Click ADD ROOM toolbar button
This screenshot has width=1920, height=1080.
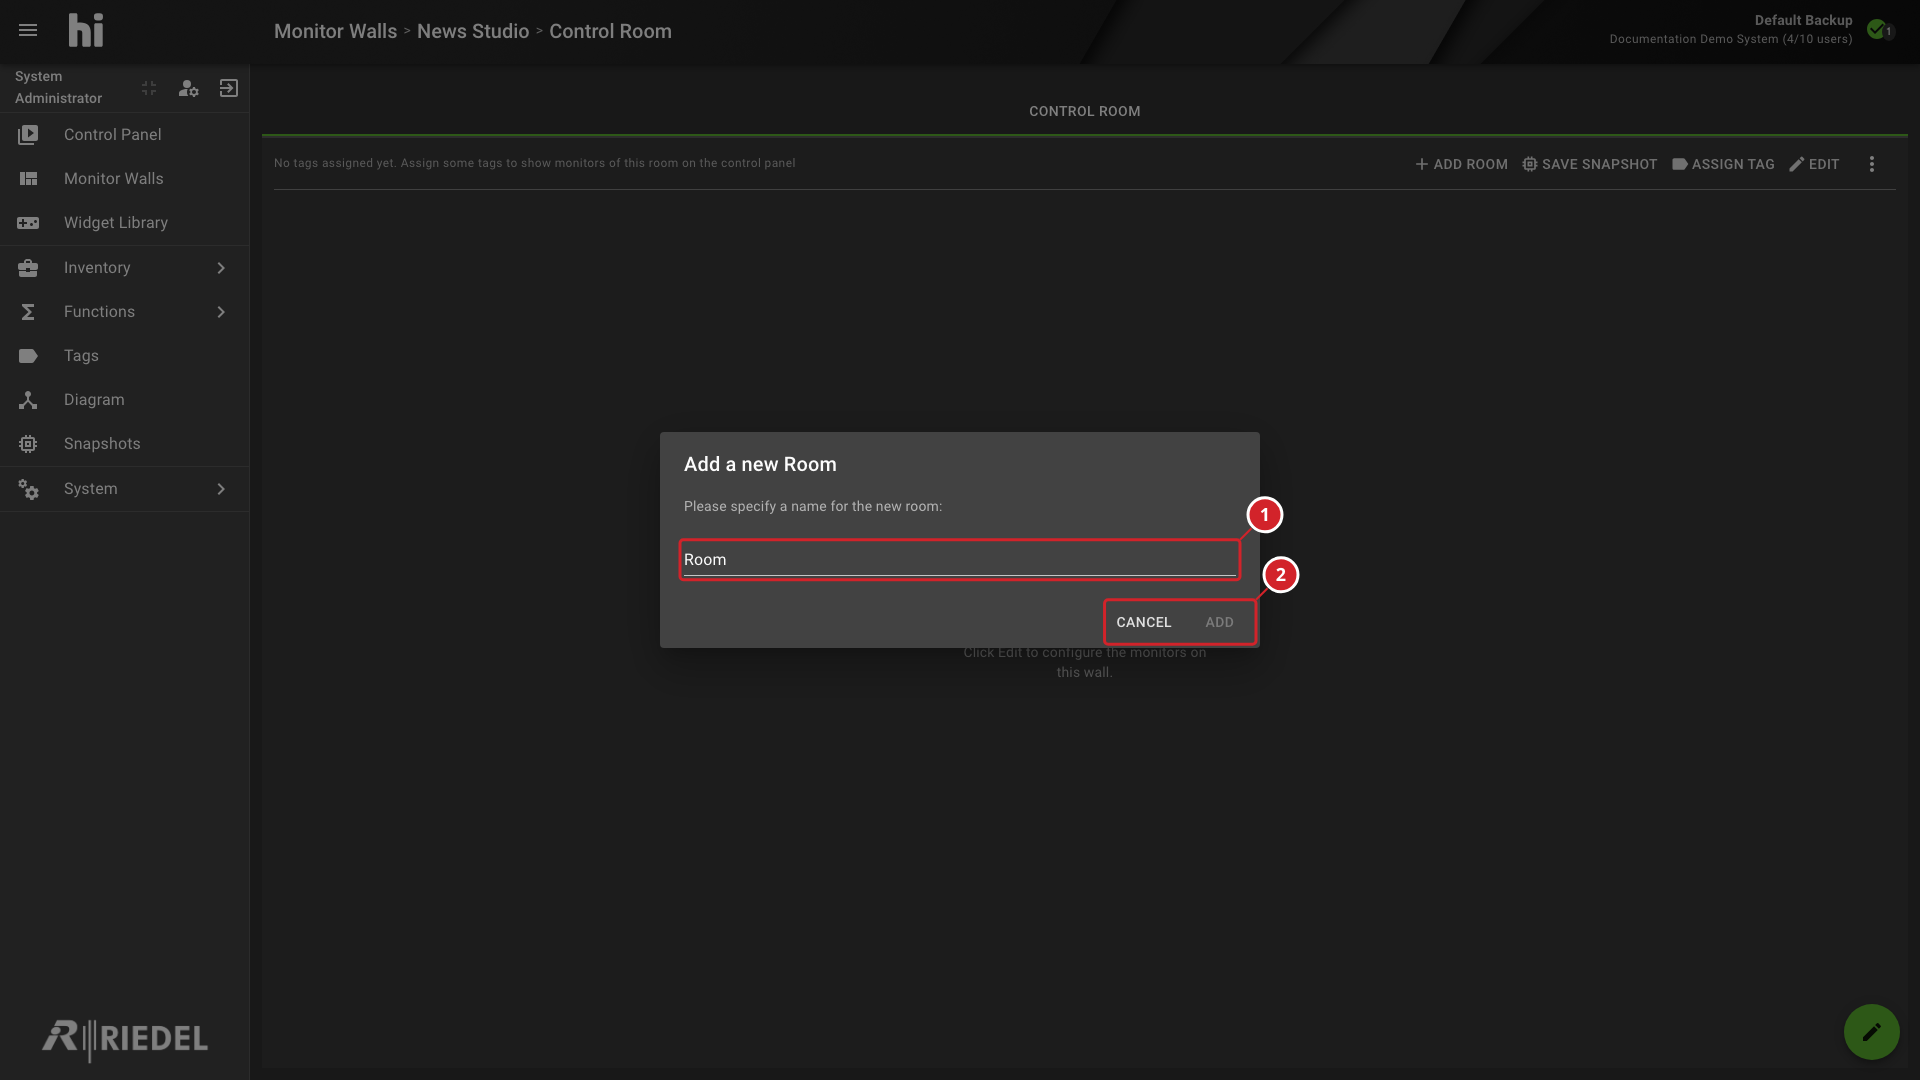click(x=1461, y=164)
